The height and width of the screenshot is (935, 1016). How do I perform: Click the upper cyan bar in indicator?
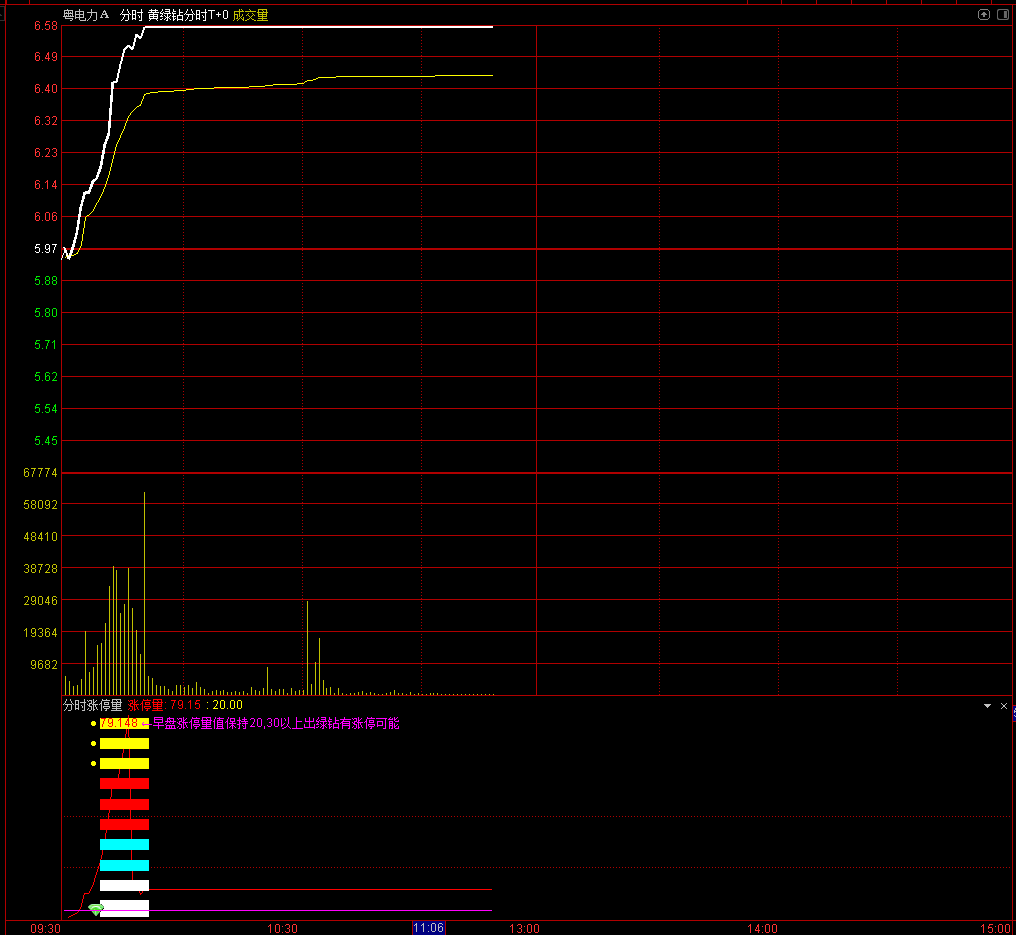coord(124,844)
